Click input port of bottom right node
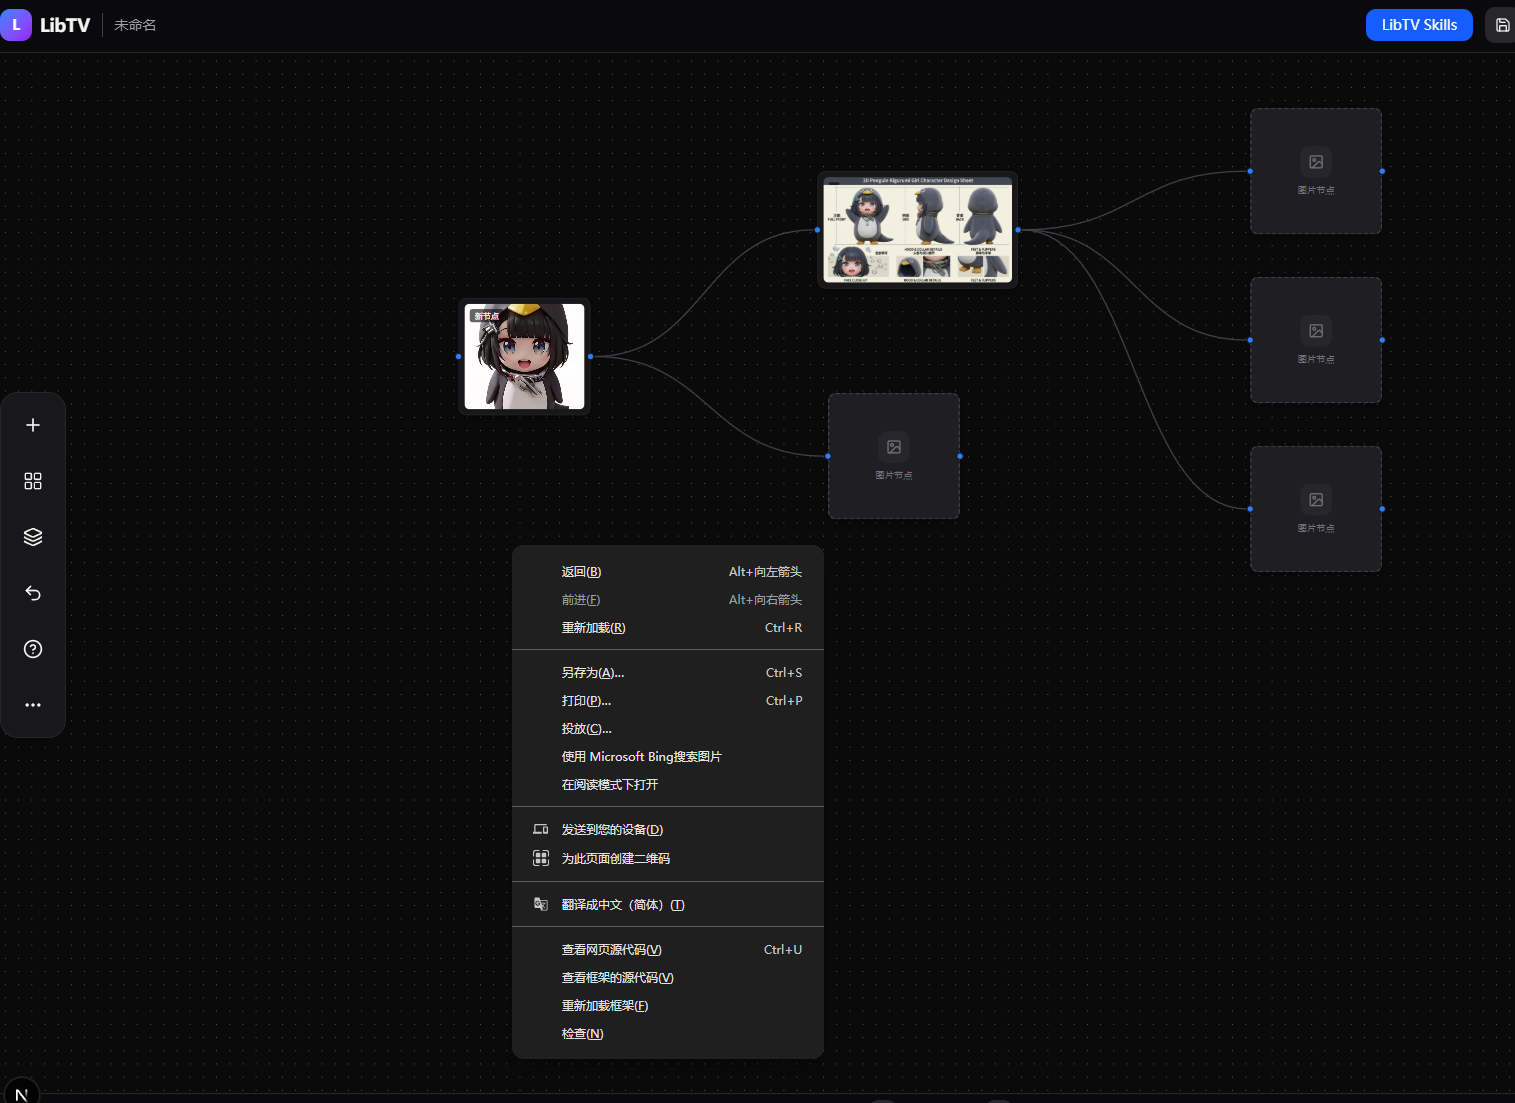The image size is (1515, 1103). (x=1250, y=509)
